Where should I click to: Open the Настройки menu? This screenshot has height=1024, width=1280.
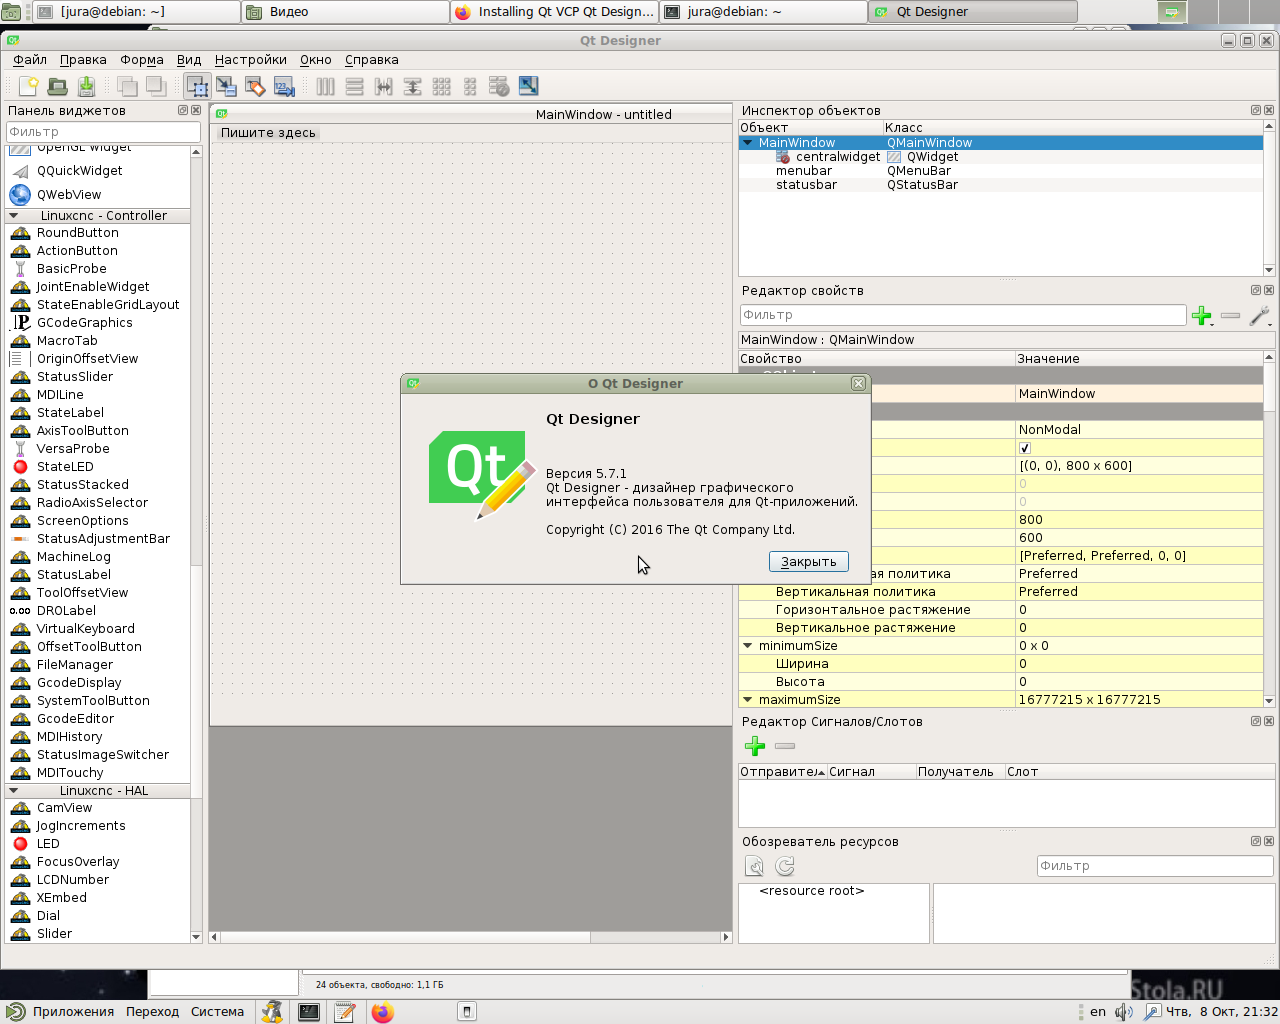tap(251, 60)
